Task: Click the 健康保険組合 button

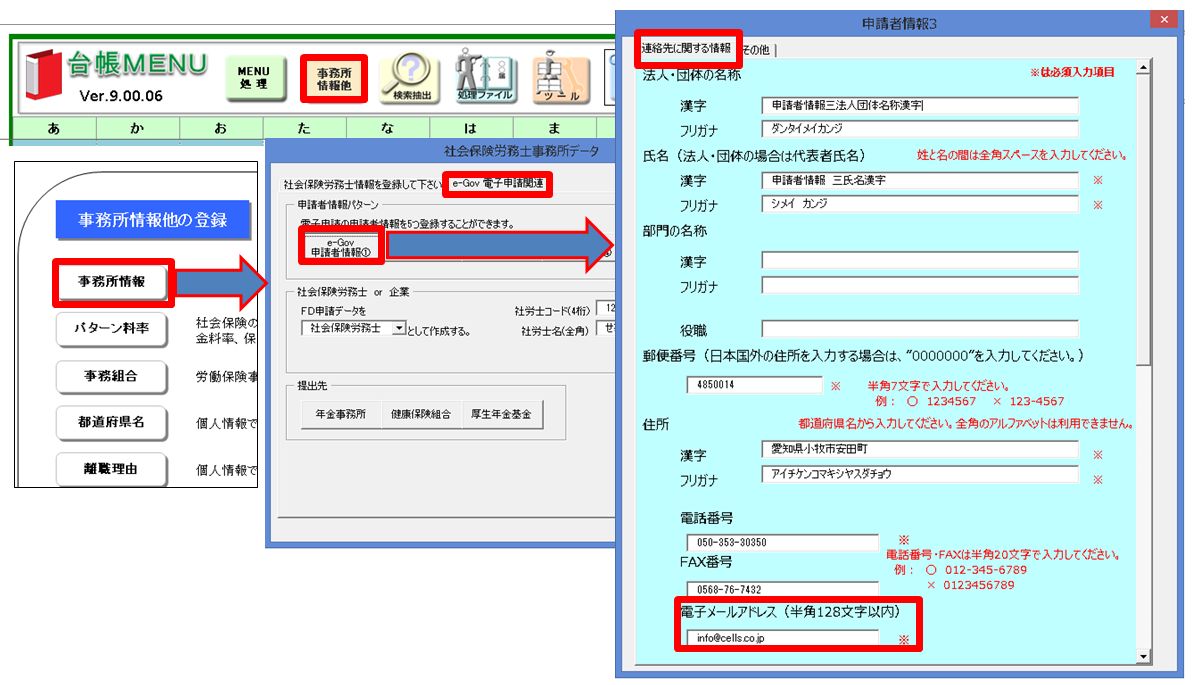Action: (421, 413)
